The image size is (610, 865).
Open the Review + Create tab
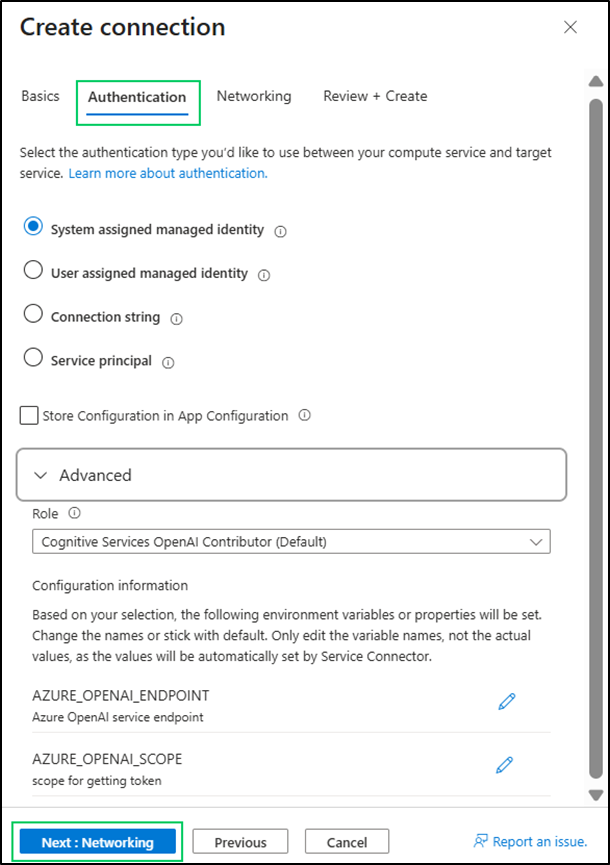tap(375, 97)
